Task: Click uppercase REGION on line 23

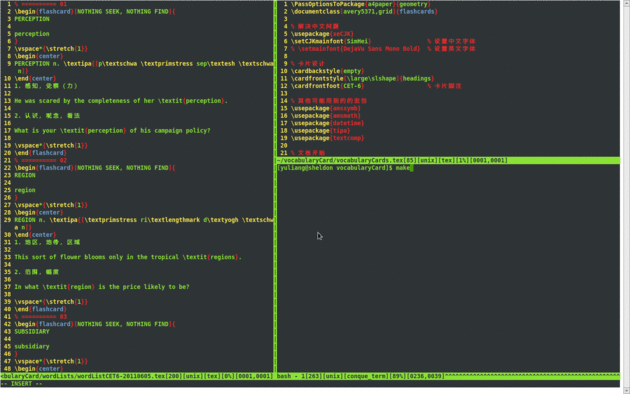Action: 25,175
